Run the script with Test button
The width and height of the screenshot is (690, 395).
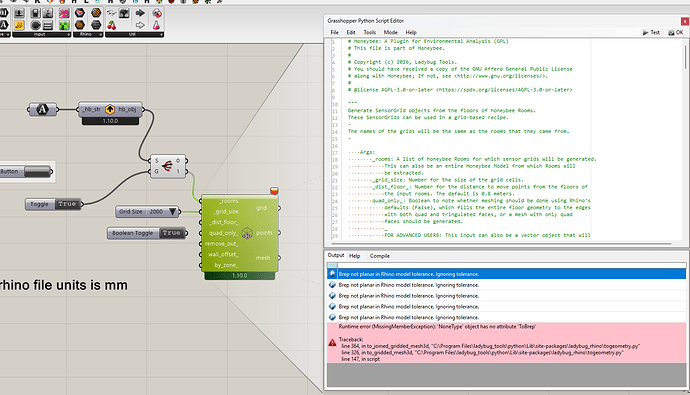coord(651,33)
